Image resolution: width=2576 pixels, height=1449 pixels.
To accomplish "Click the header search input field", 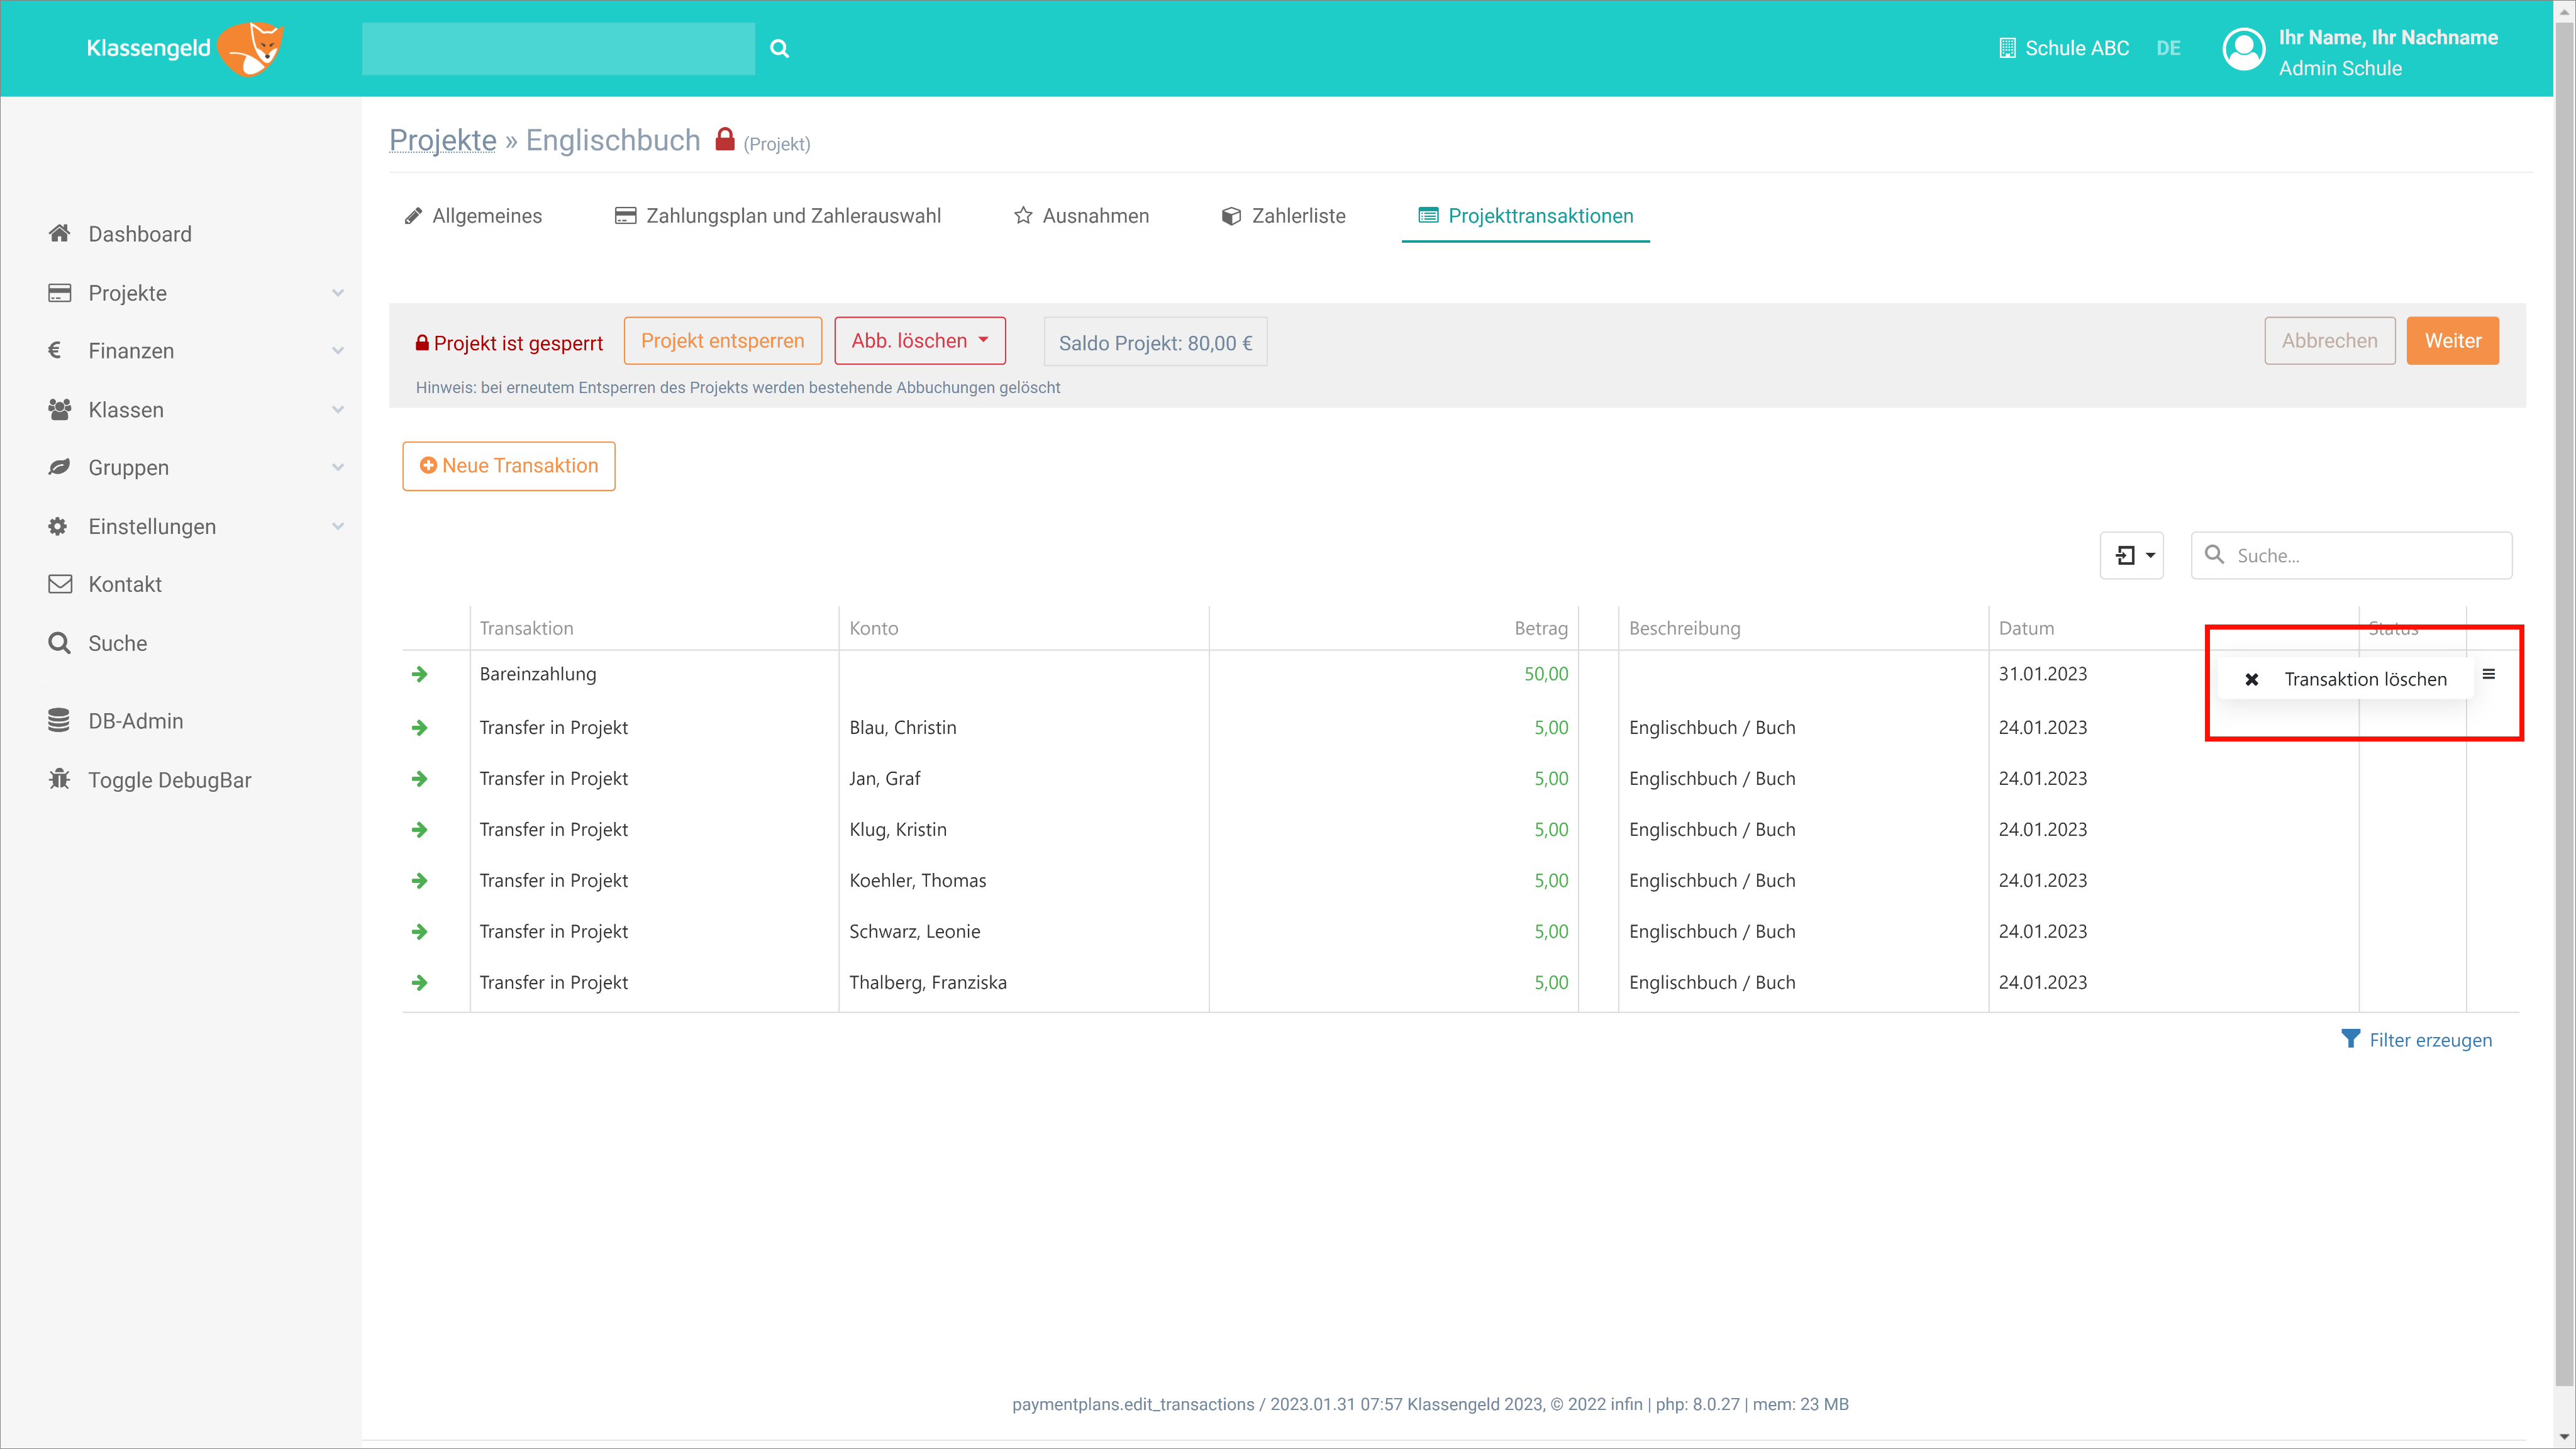I will pos(558,49).
